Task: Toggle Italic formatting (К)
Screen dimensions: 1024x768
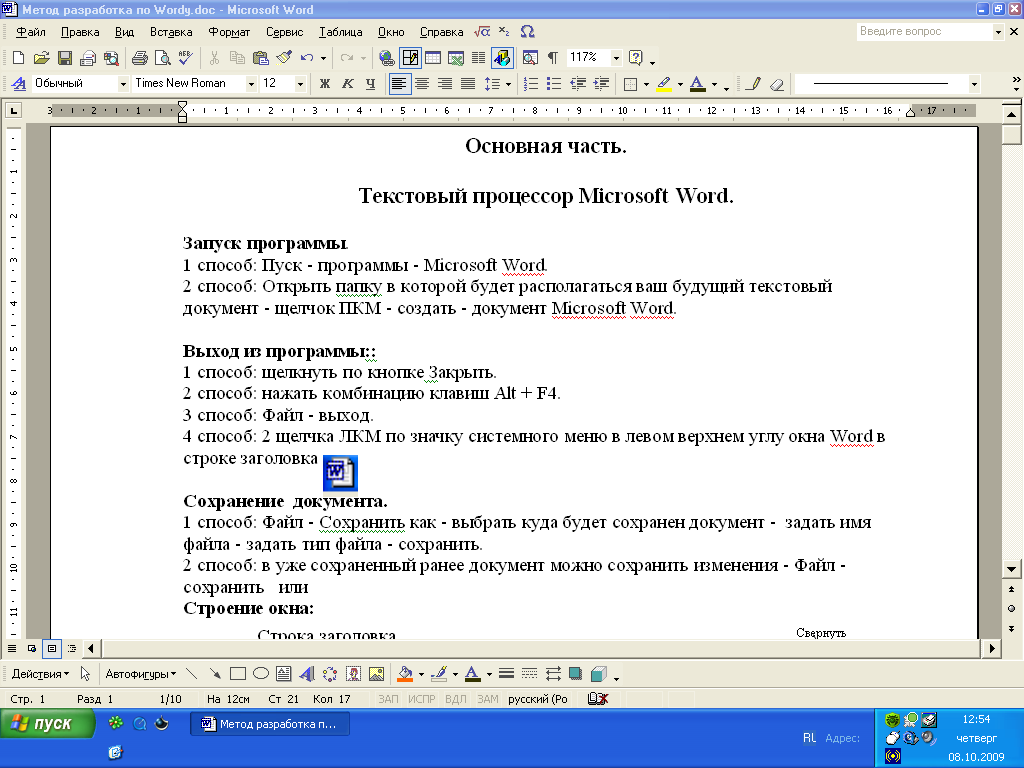Action: [347, 84]
